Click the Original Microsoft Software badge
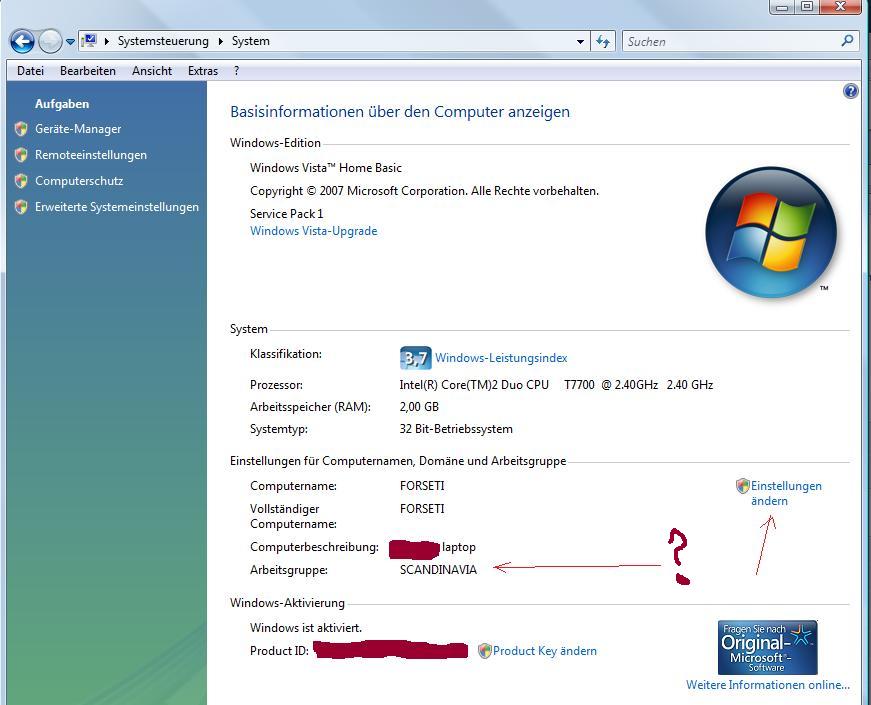 (767, 648)
